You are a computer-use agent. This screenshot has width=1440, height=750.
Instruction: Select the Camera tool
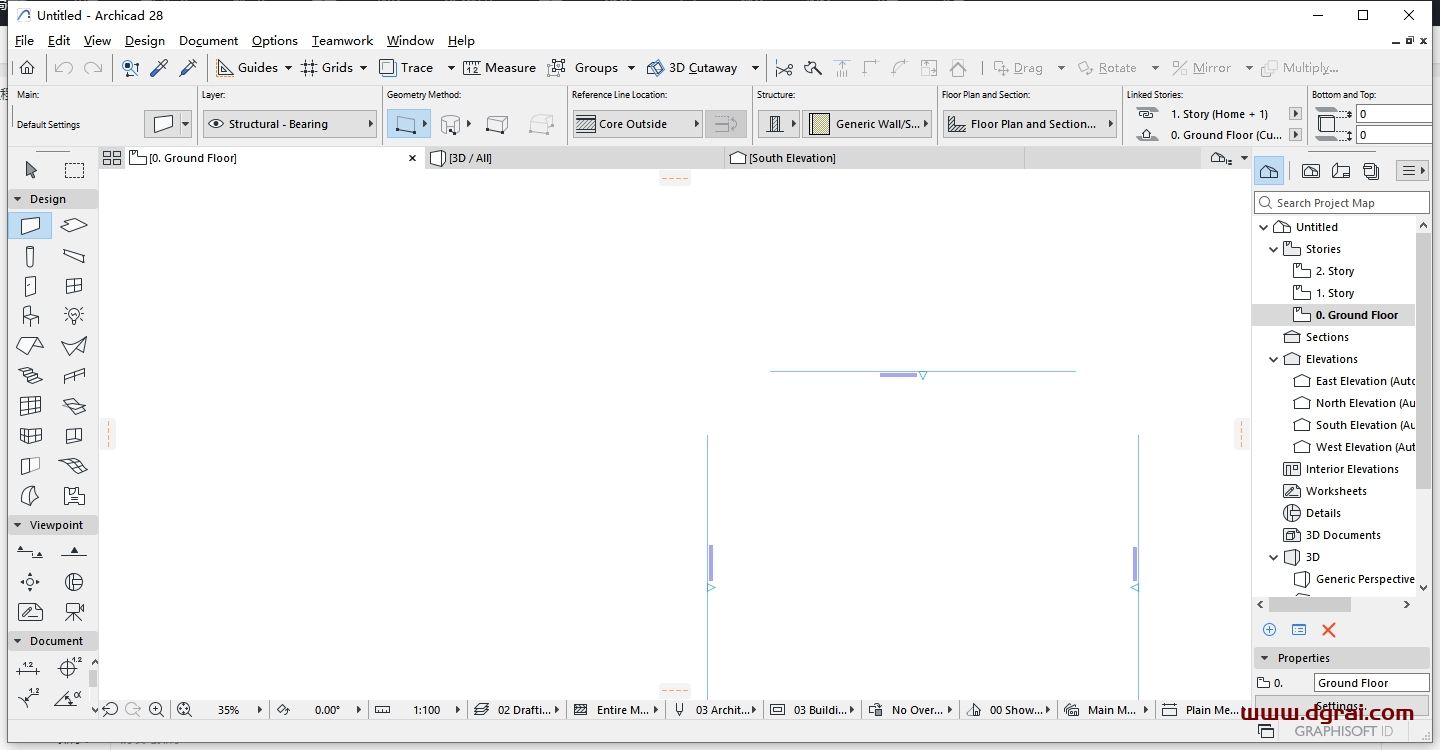click(x=74, y=612)
